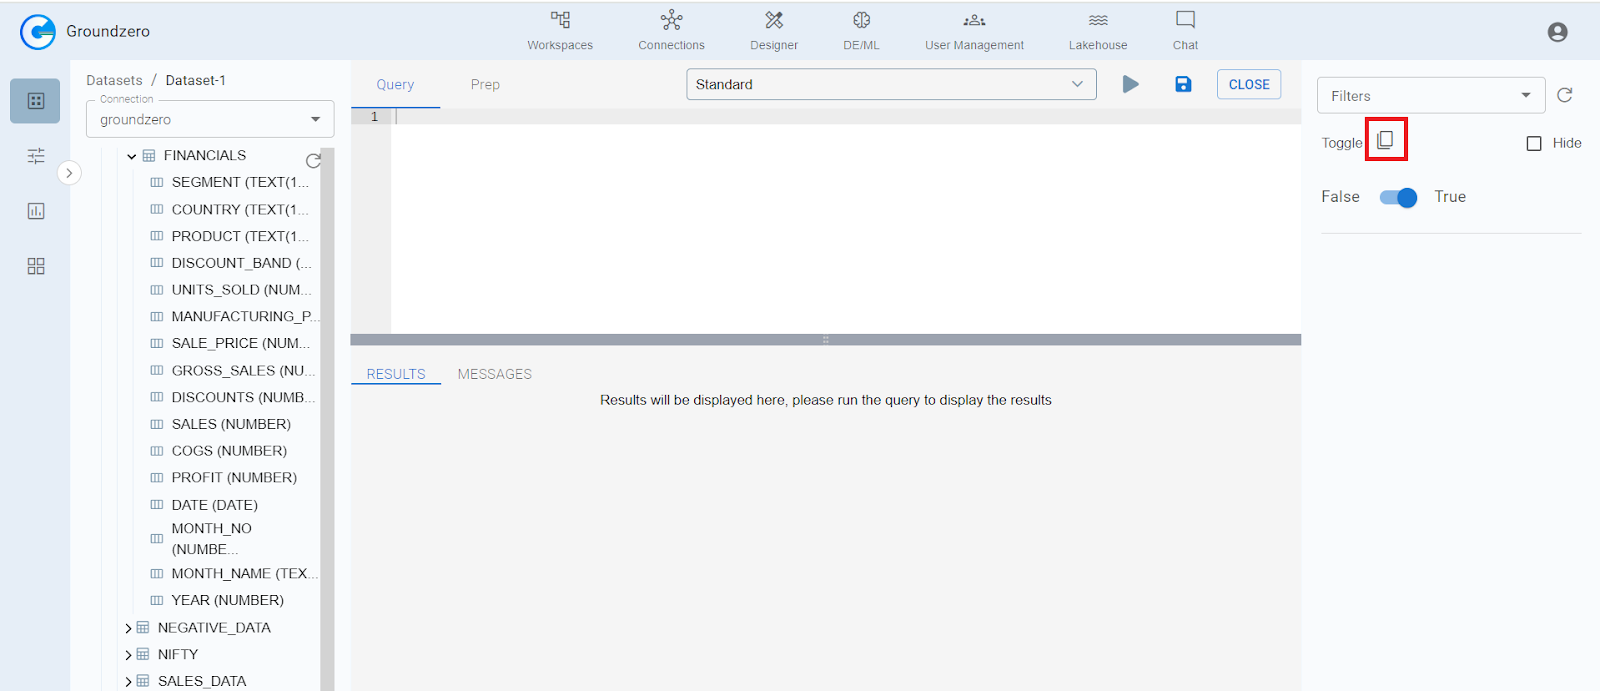Open the sliders settings icon in left sidebar
The image size is (1600, 691).
36,156
